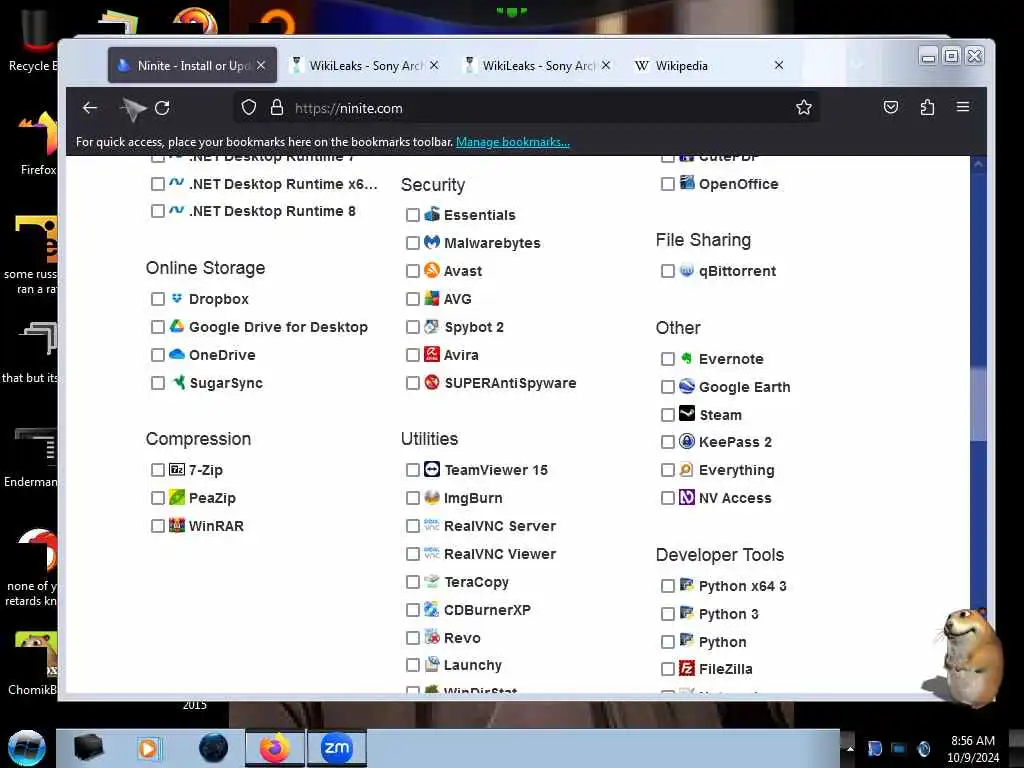The image size is (1024, 768).
Task: Switch to the first WikiLeaks - Sony tab
Action: [366, 65]
